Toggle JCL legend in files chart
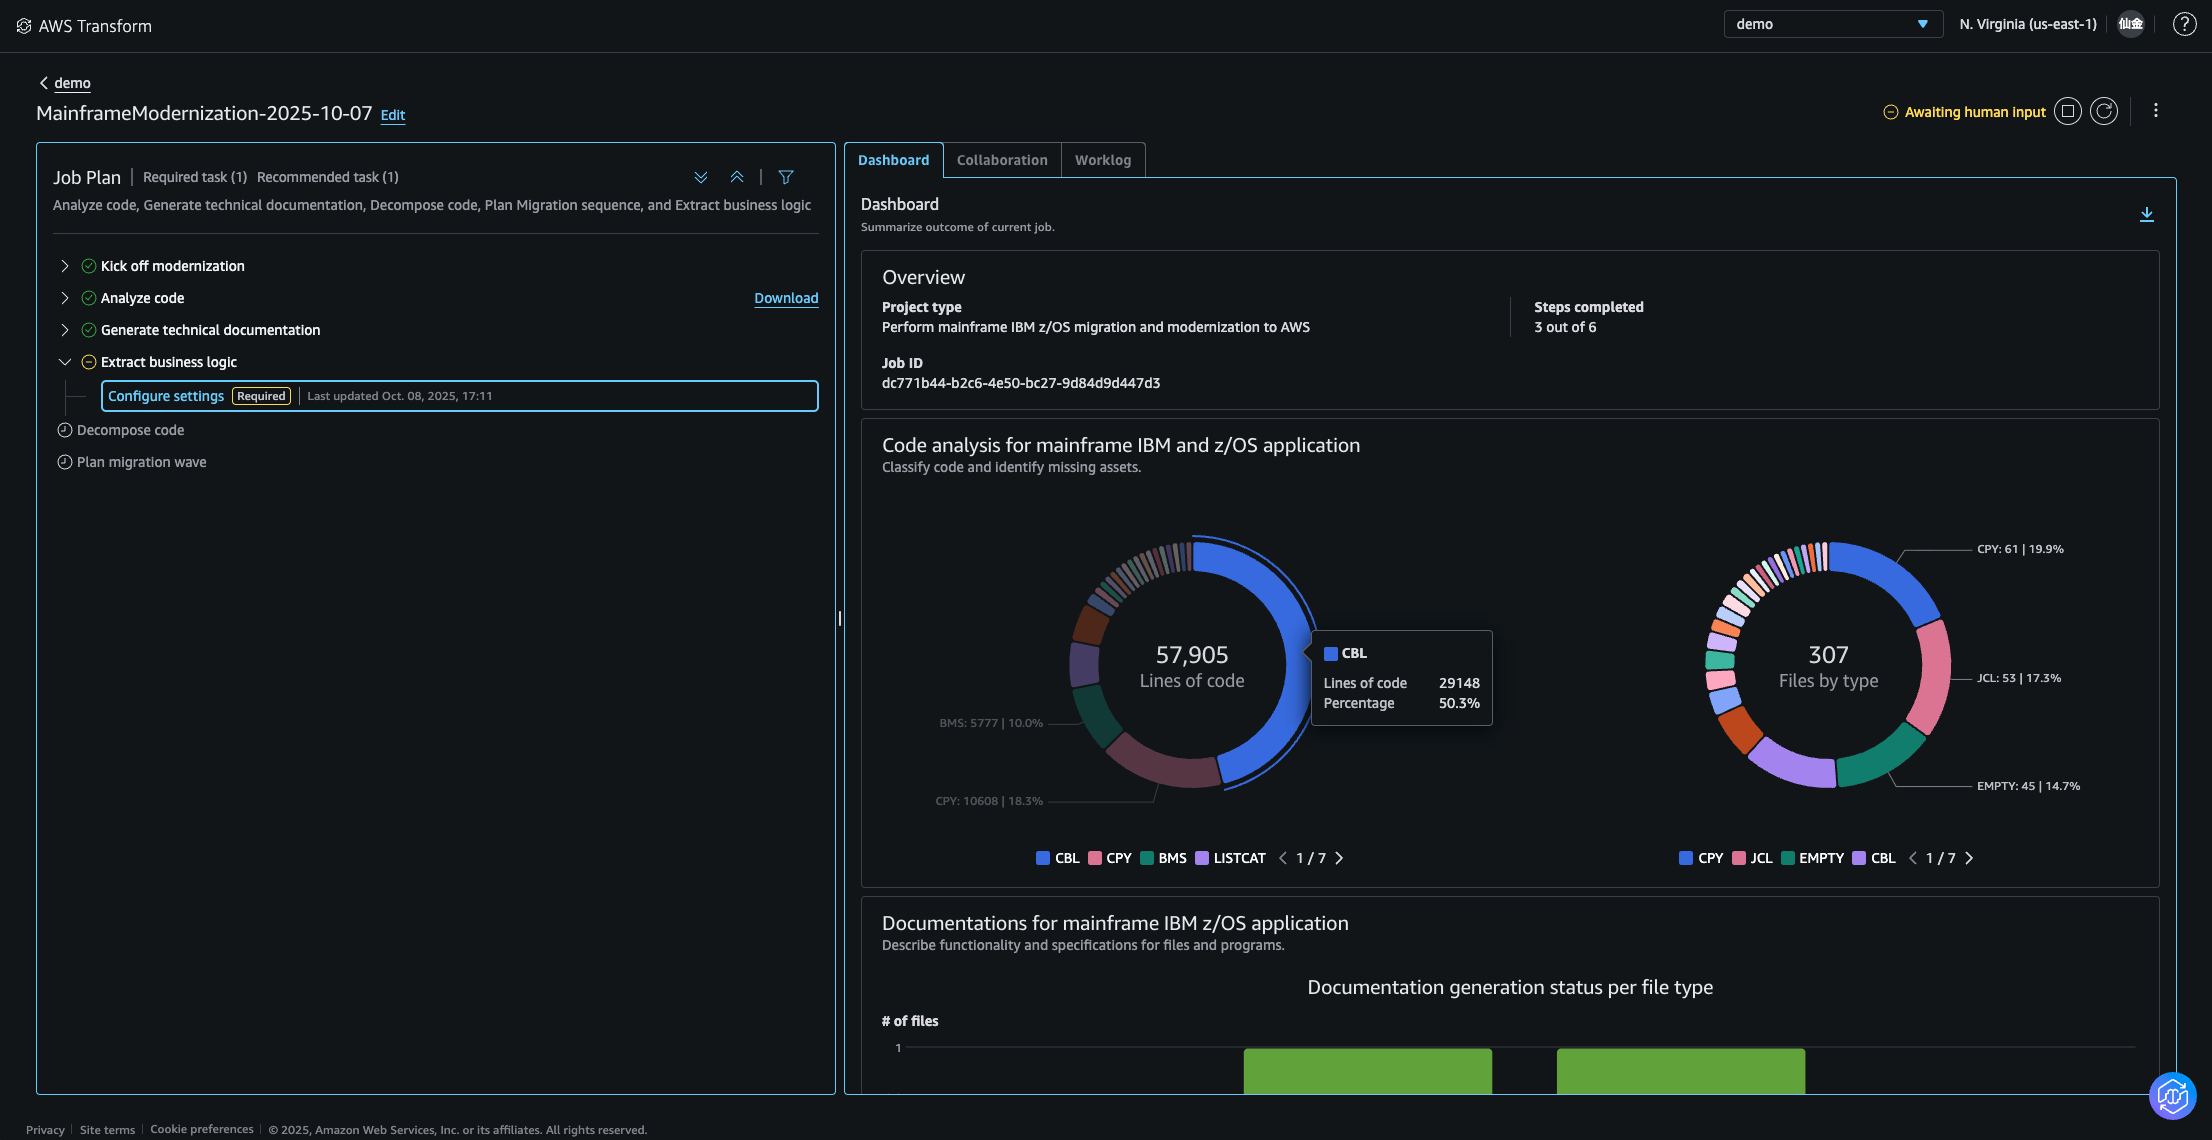The image size is (2212, 1140). coord(1752,858)
